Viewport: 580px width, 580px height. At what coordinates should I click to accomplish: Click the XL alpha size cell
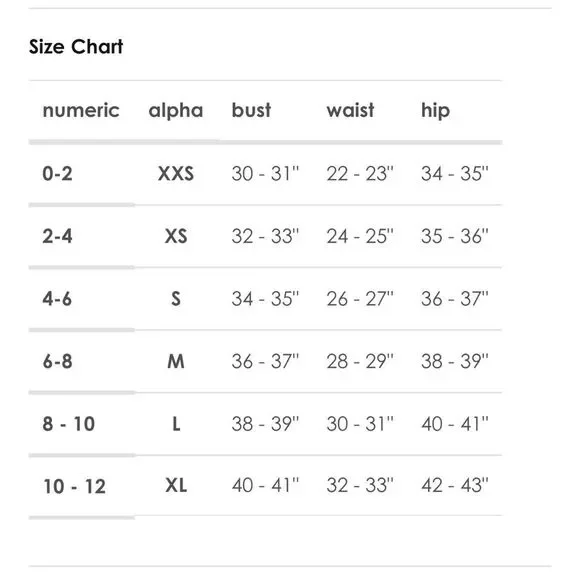click(176, 485)
